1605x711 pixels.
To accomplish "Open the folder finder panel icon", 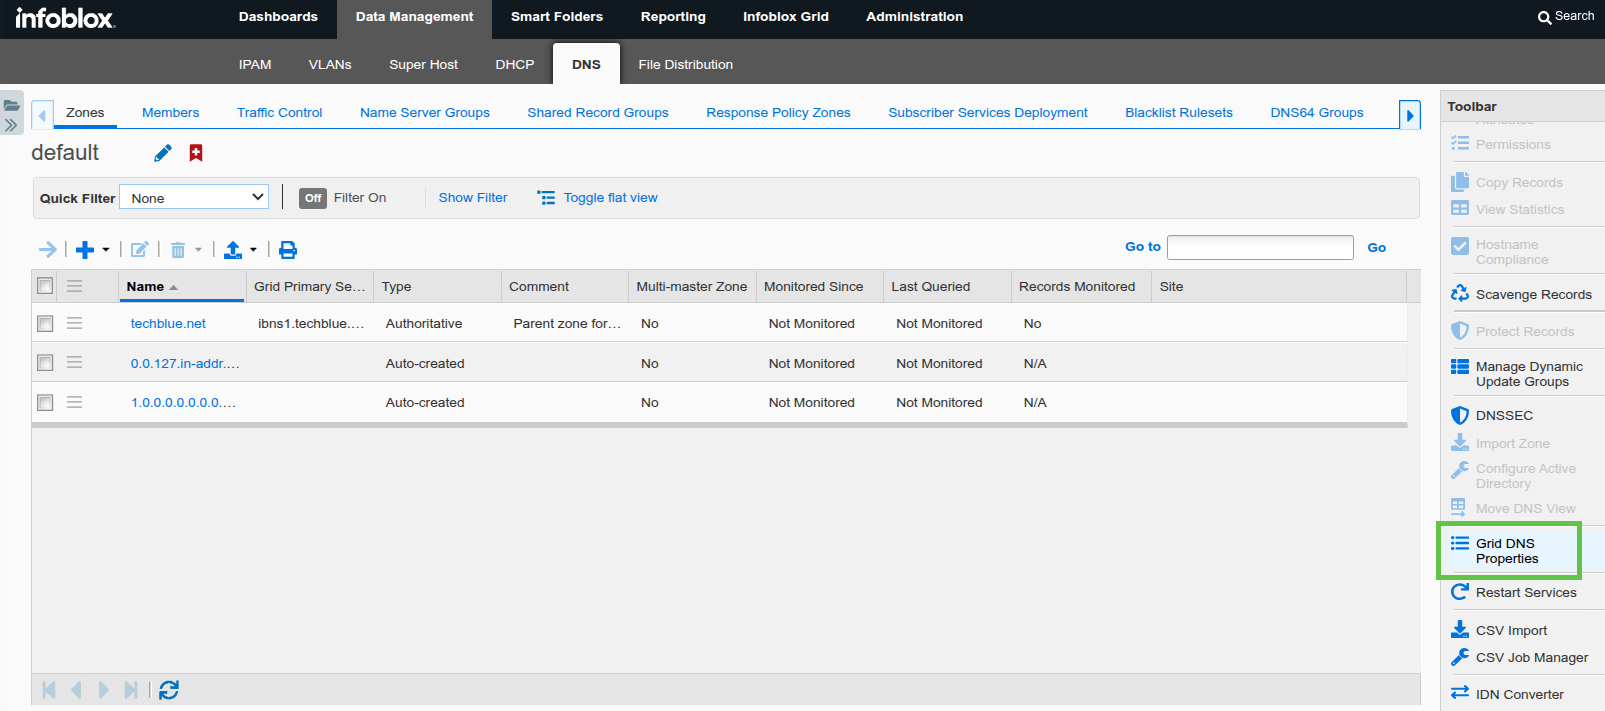I will pos(12,105).
